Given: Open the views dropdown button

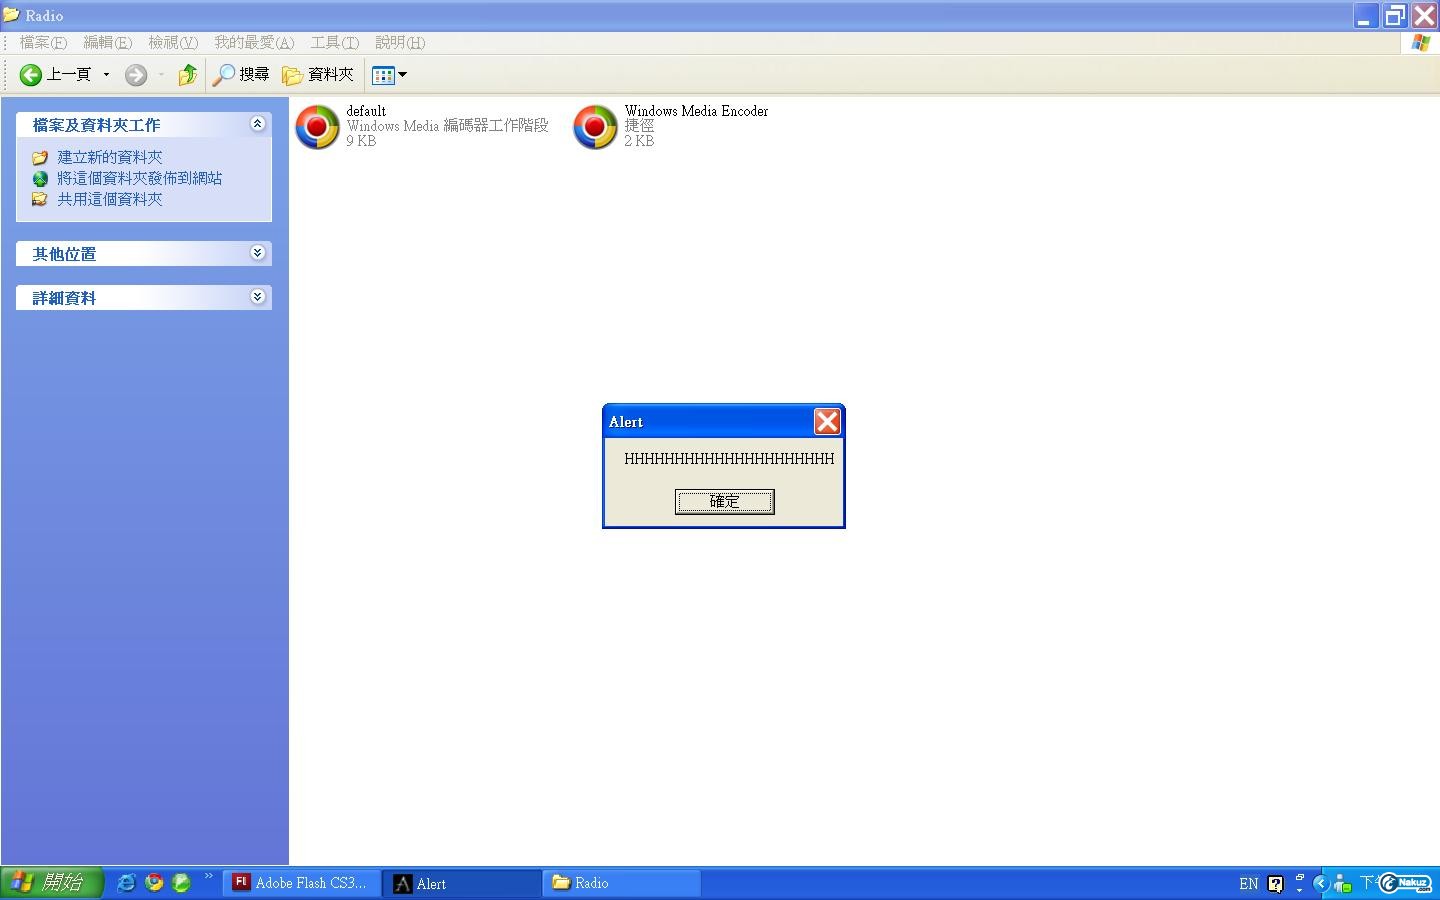Looking at the screenshot, I should click(x=389, y=74).
